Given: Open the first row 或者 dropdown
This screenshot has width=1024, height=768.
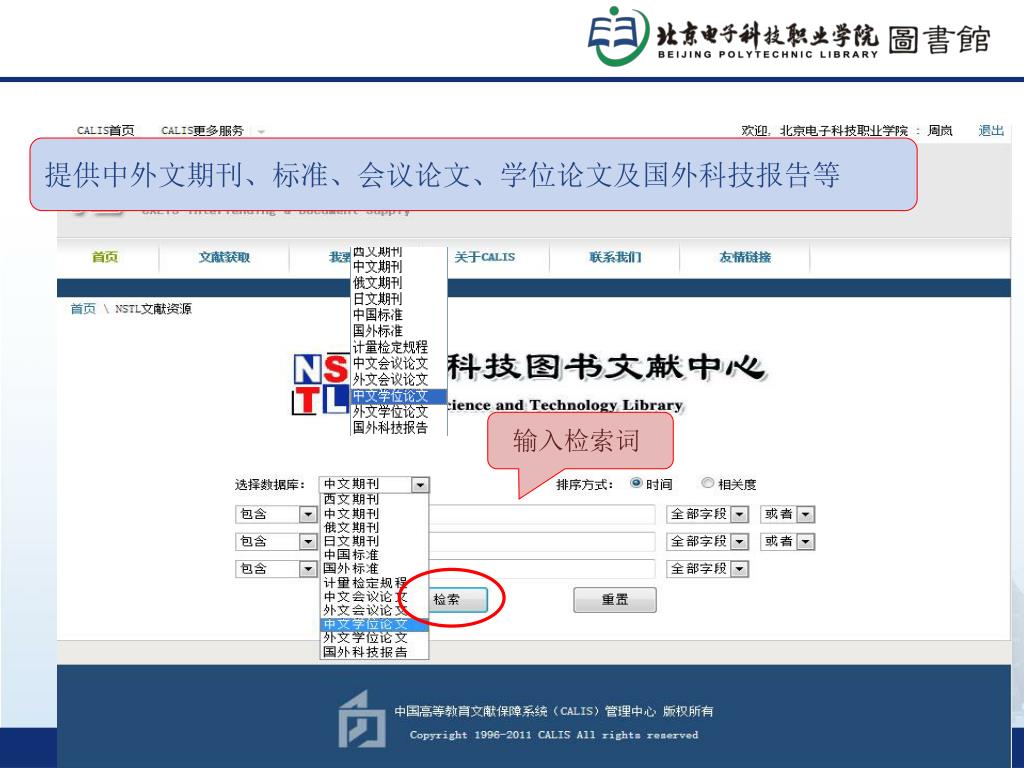Looking at the screenshot, I should pyautogui.click(x=788, y=515).
